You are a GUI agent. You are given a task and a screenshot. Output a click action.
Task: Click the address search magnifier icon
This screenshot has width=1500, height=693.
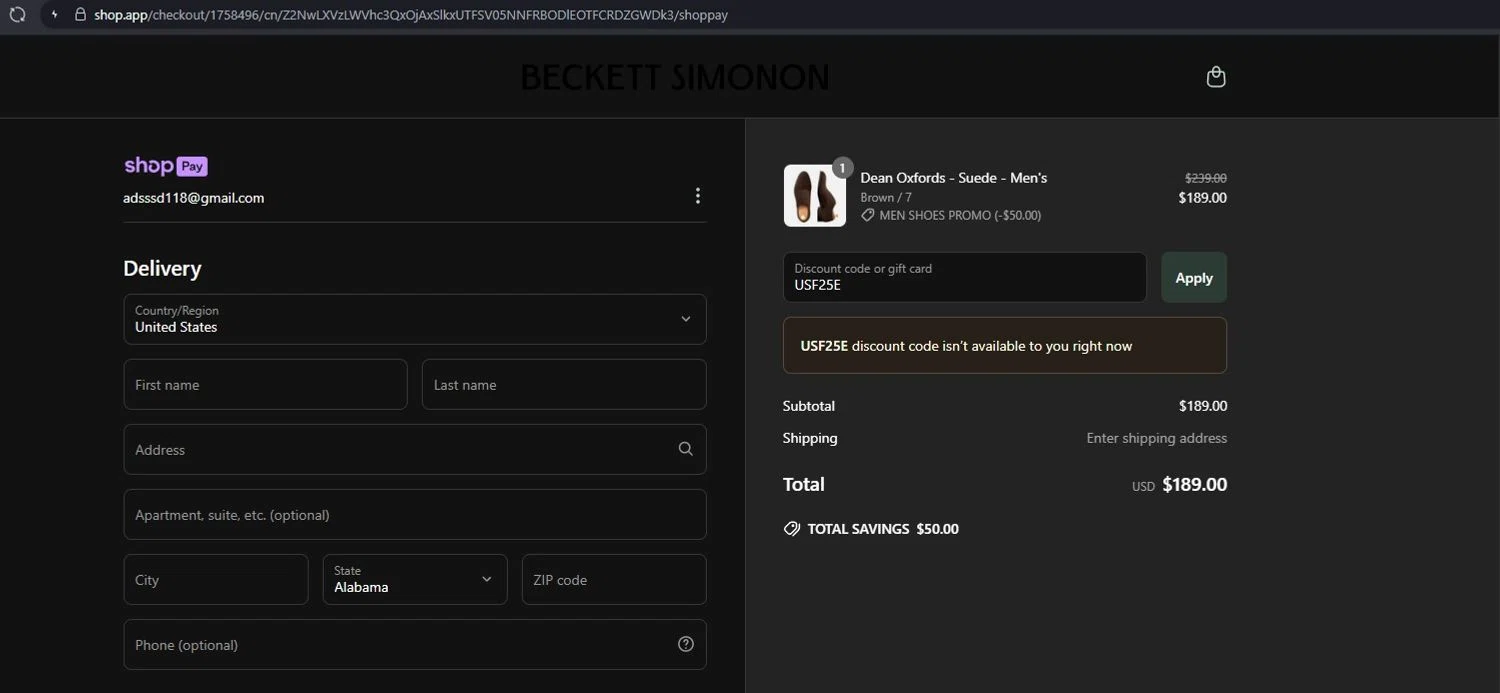coord(685,449)
